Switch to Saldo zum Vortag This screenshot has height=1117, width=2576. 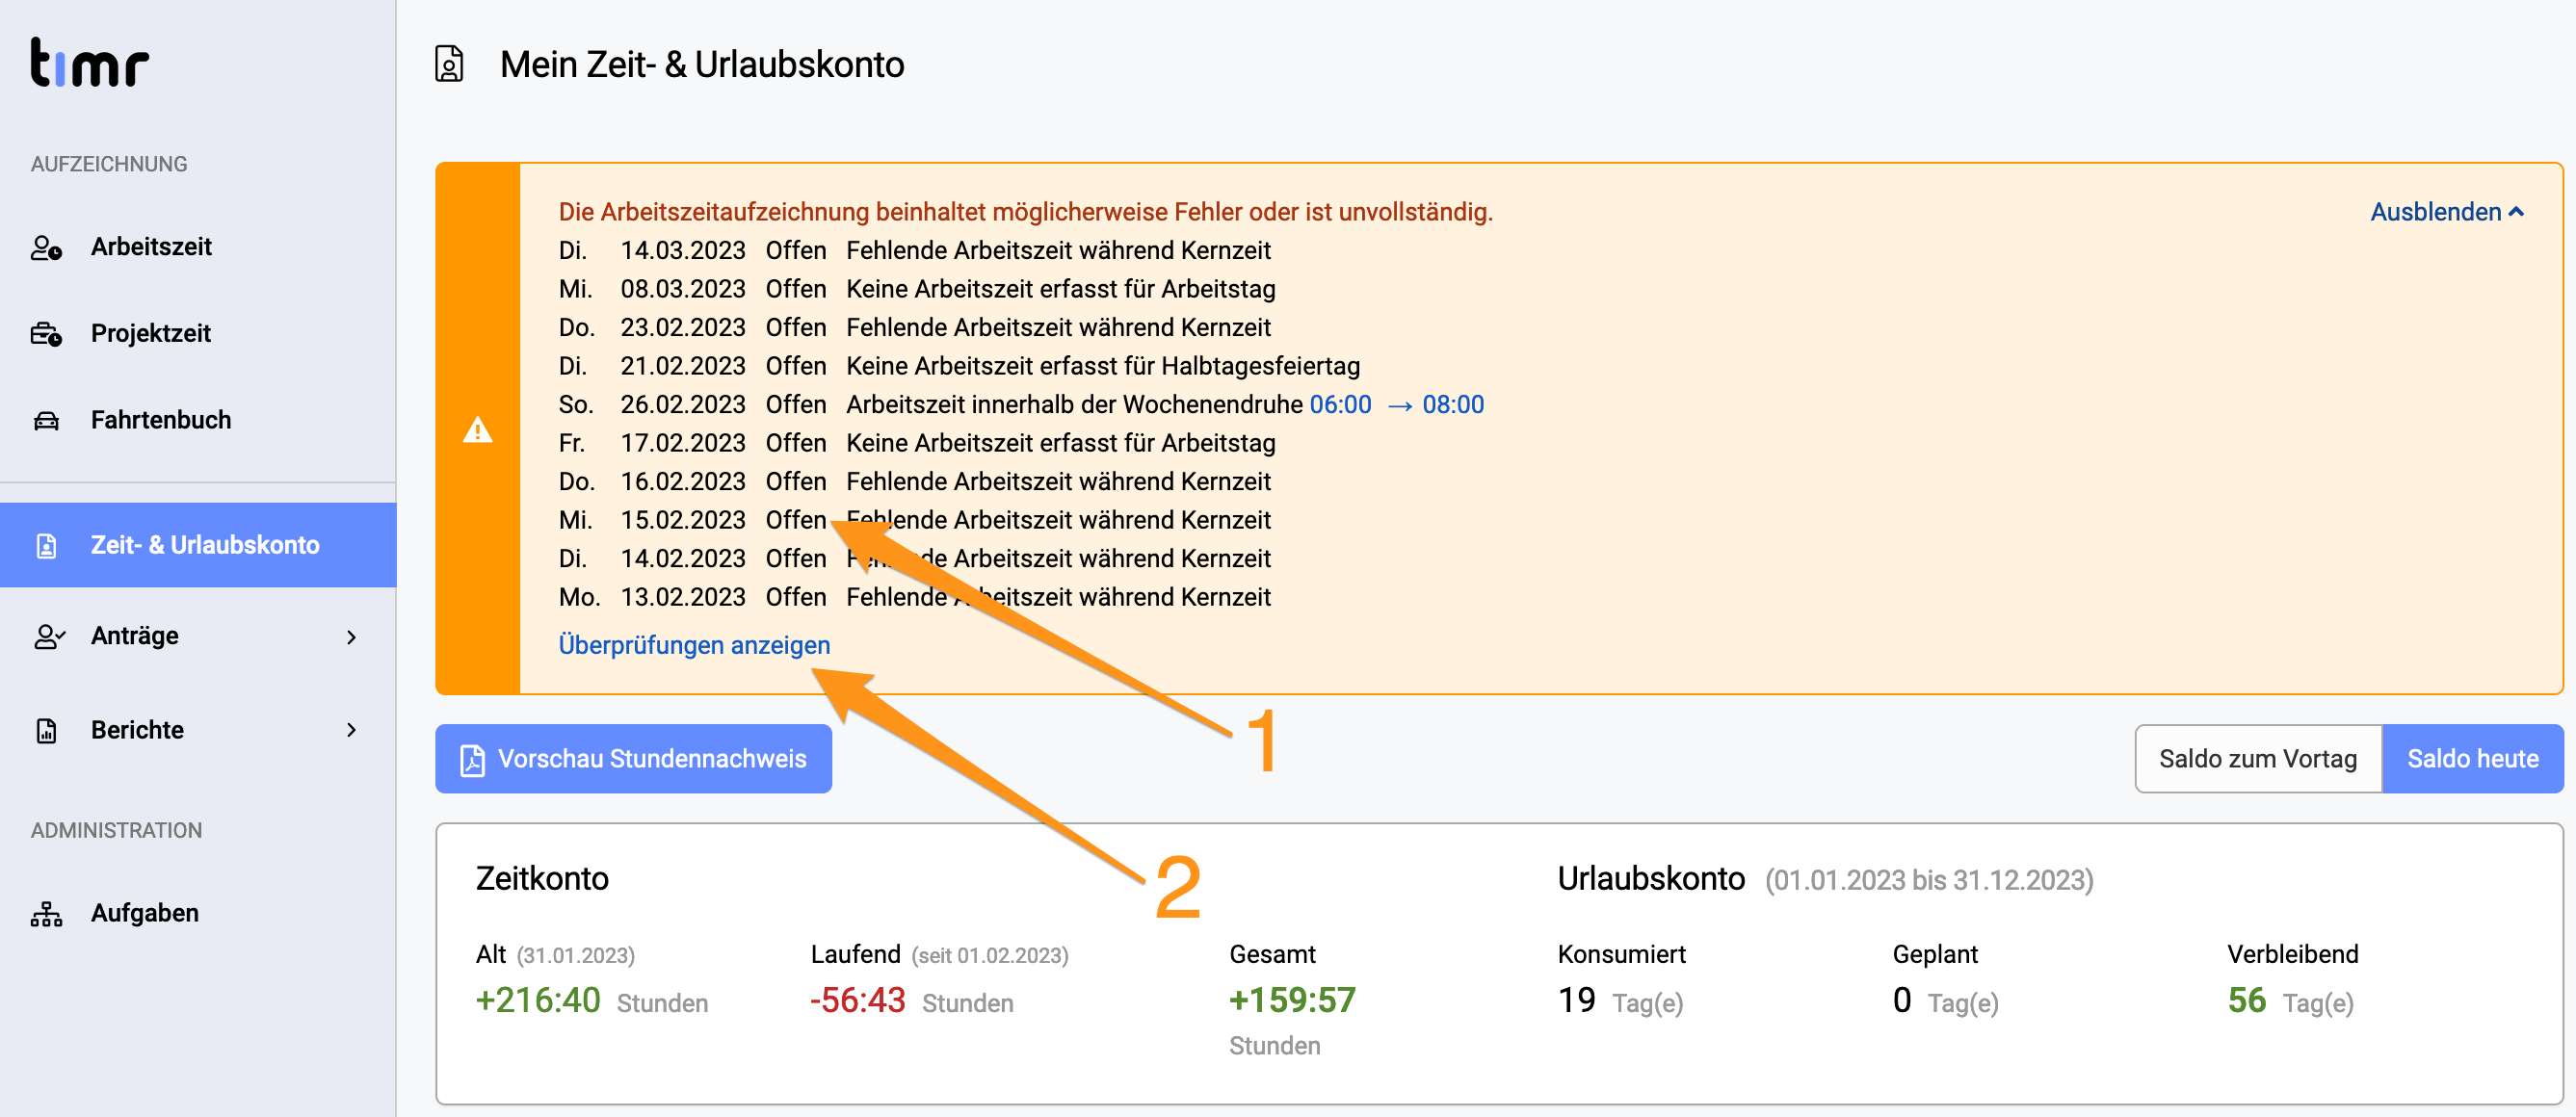point(2258,759)
